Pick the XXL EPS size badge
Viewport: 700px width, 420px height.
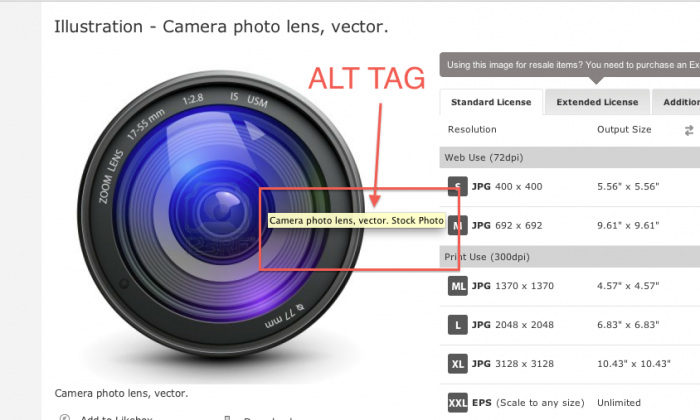458,403
